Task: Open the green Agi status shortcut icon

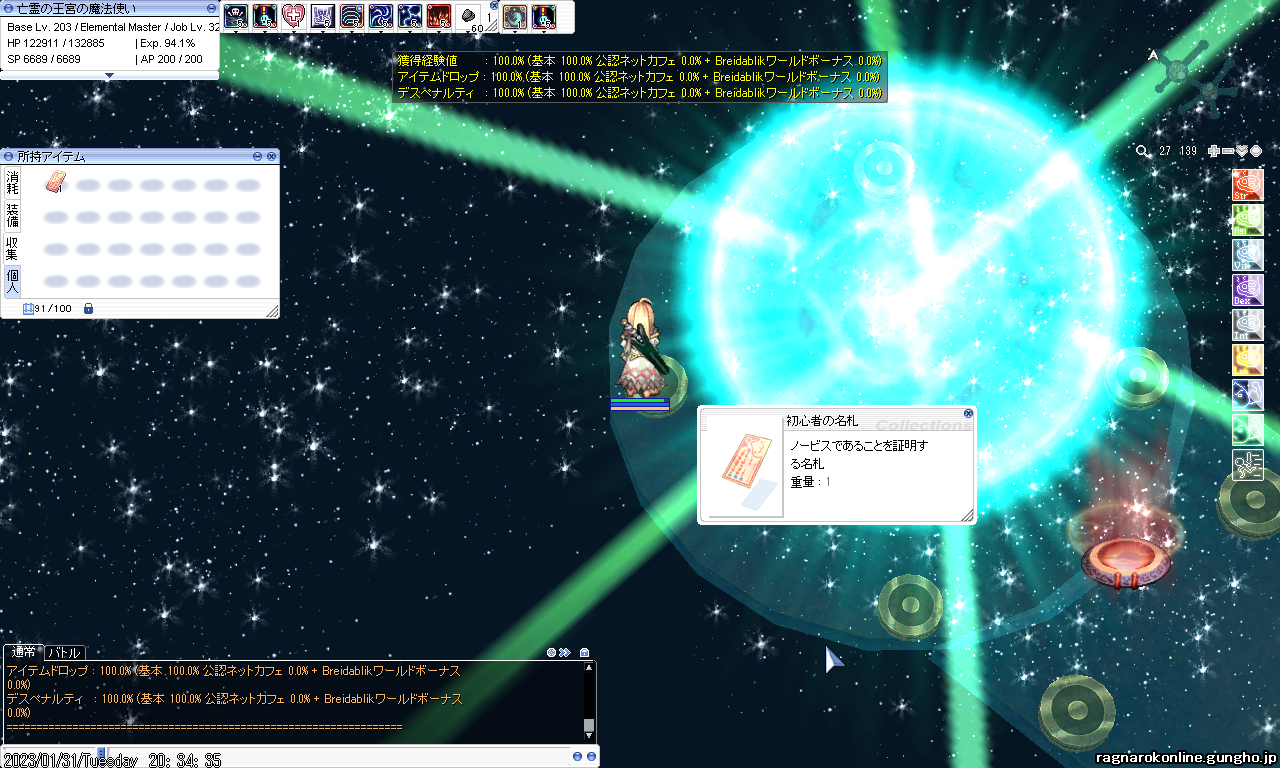Action: [1248, 220]
